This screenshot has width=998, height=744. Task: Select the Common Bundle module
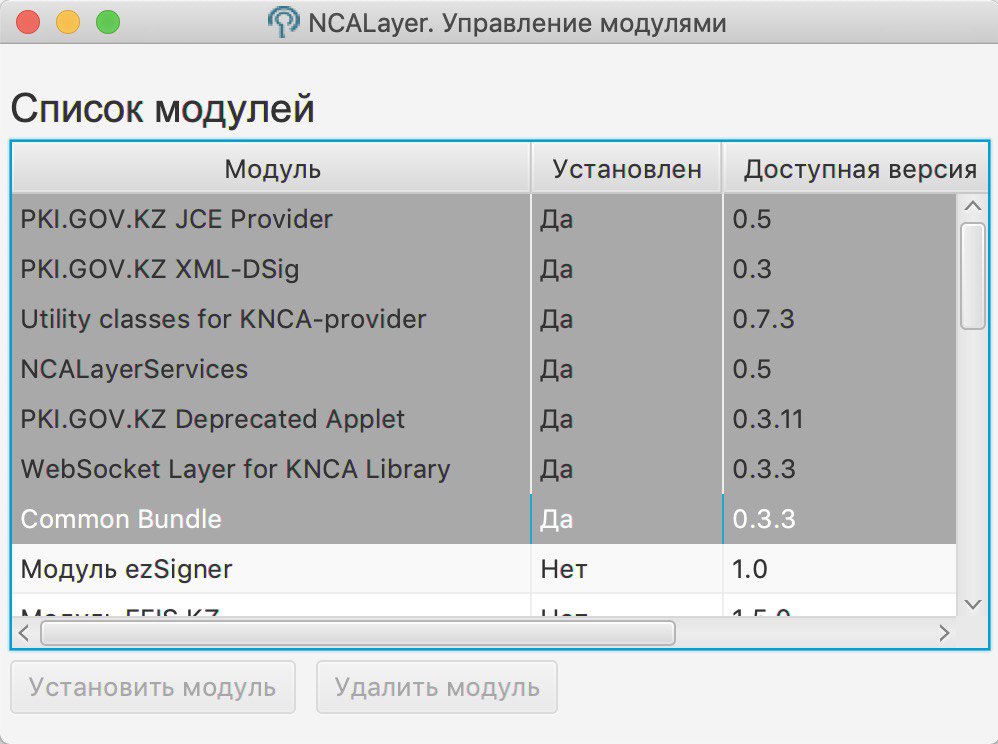point(484,519)
